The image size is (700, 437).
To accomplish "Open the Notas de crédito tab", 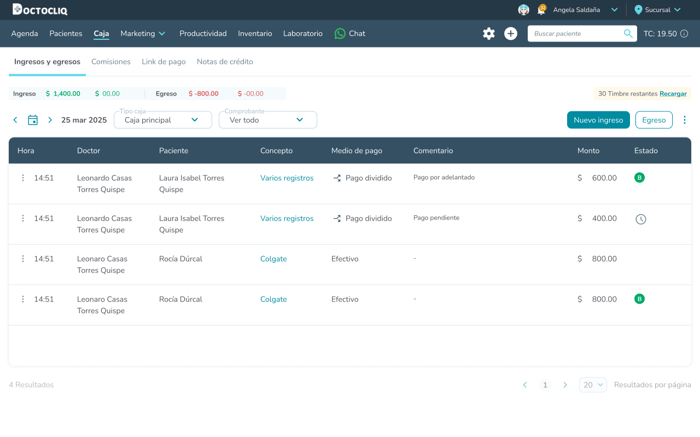I will (224, 62).
